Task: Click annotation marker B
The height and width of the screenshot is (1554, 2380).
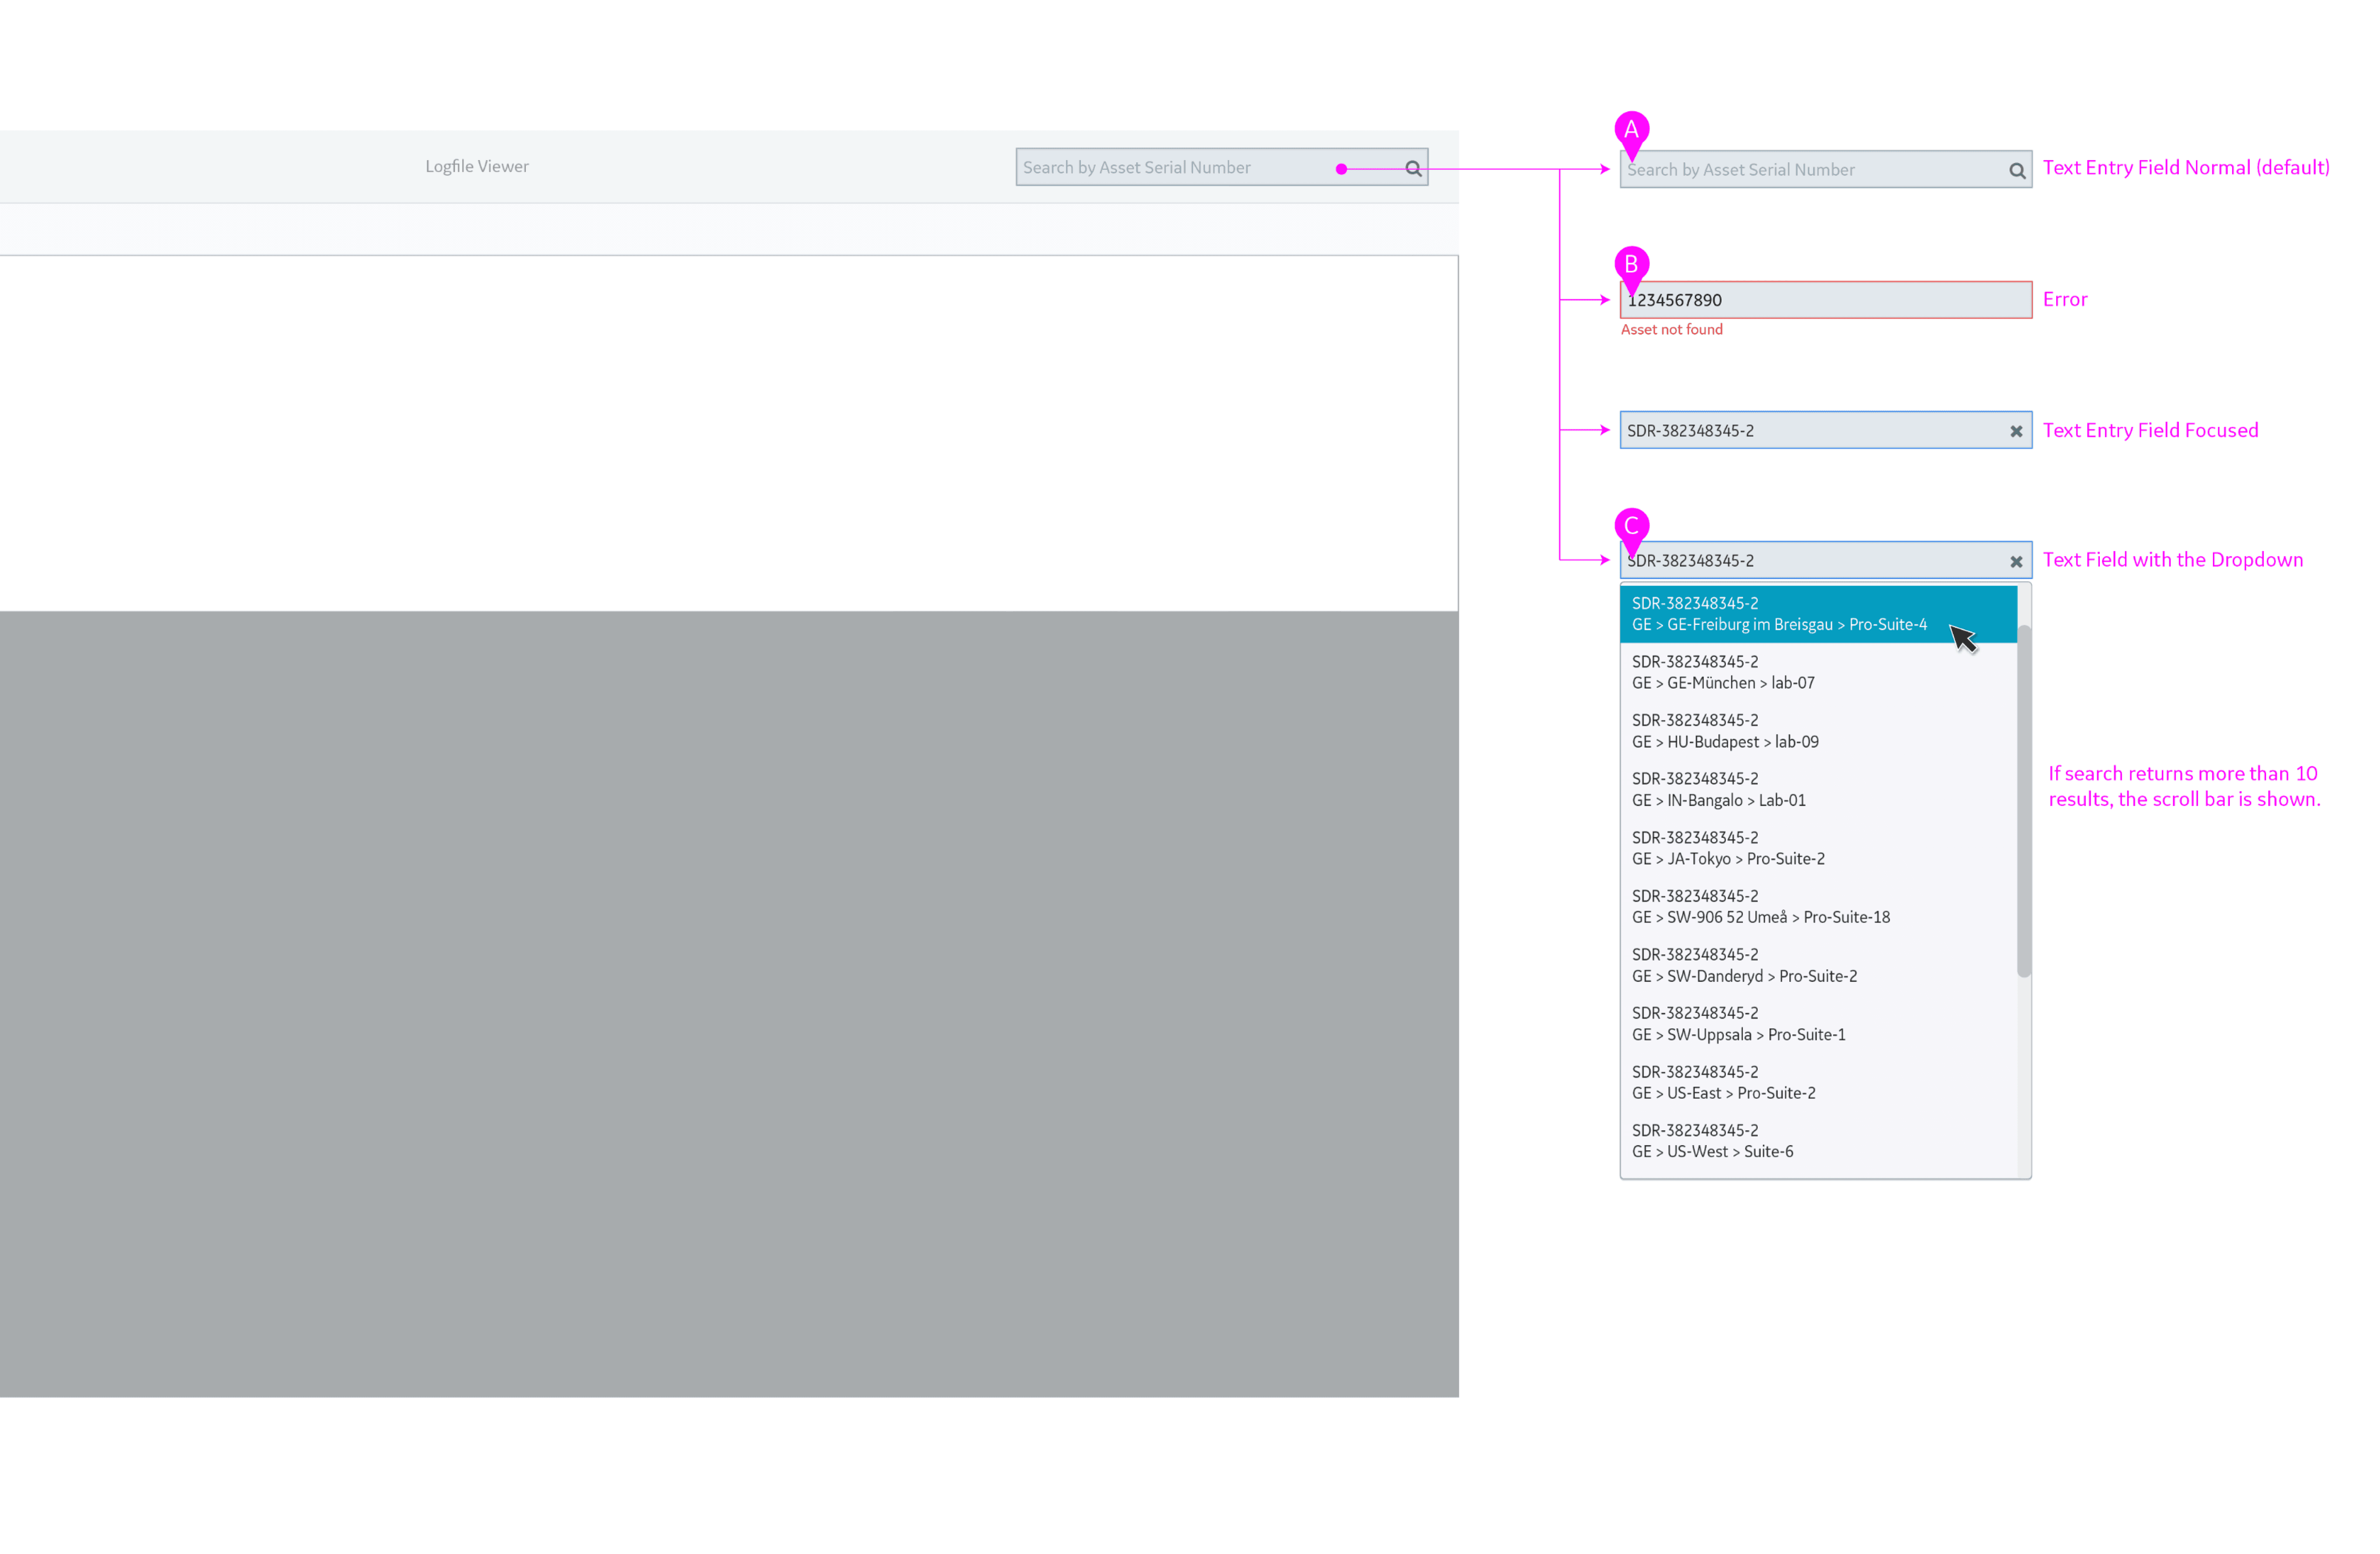Action: [1631, 265]
